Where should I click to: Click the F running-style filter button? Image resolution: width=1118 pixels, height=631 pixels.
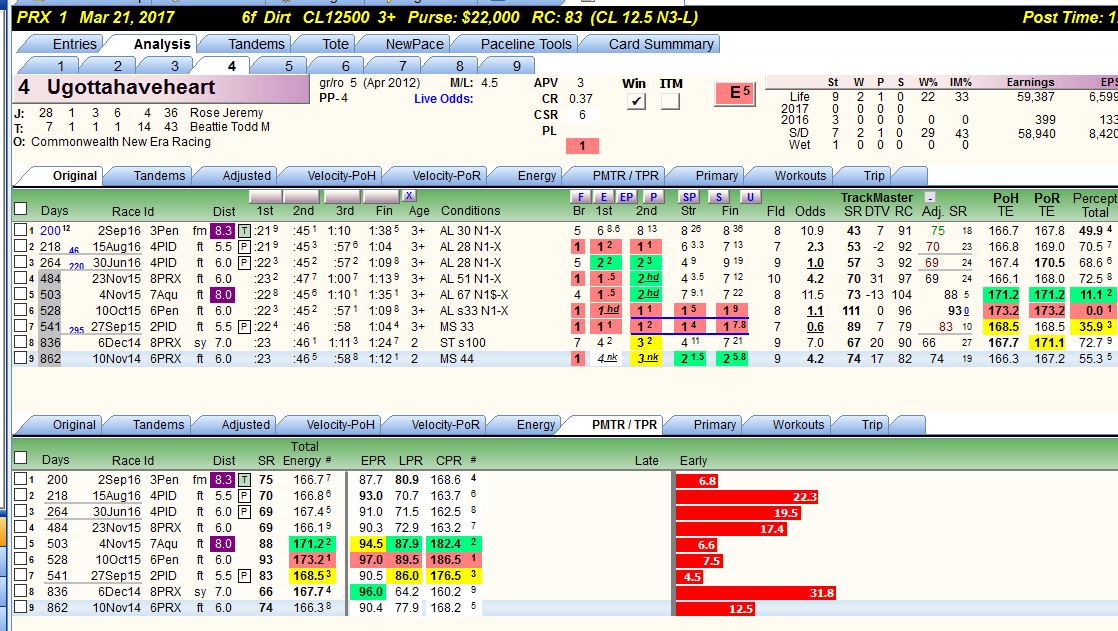[x=580, y=197]
